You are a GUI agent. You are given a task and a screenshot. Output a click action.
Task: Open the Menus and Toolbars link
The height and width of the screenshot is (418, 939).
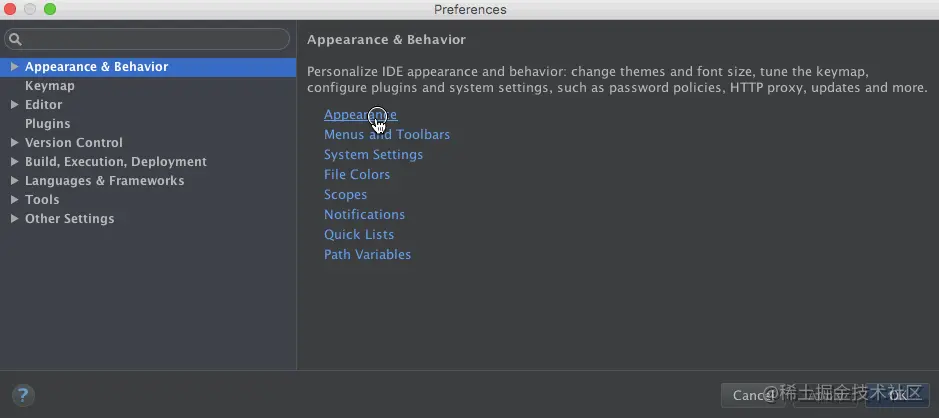click(387, 135)
